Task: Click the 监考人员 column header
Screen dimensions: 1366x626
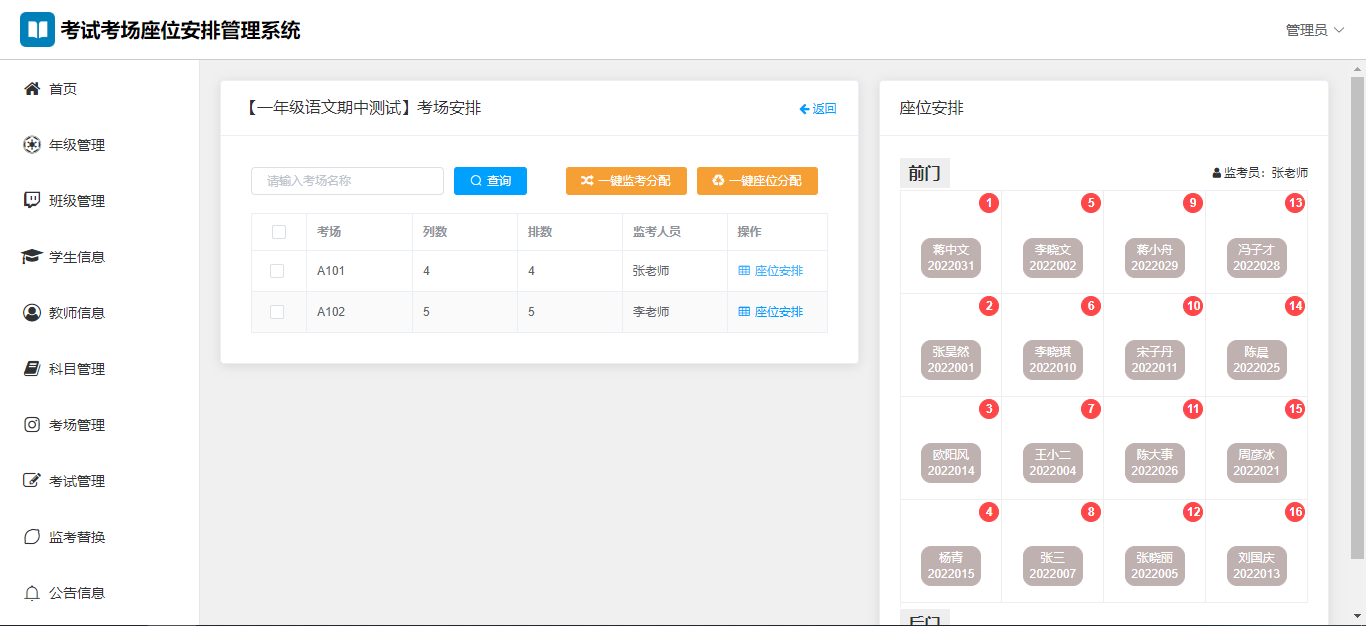Action: coord(674,232)
